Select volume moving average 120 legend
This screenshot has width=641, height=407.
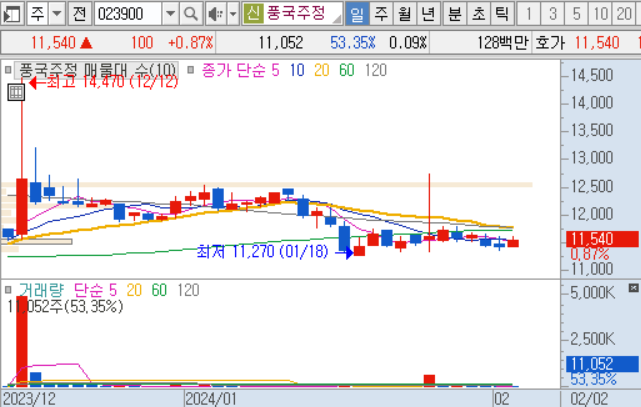188,290
